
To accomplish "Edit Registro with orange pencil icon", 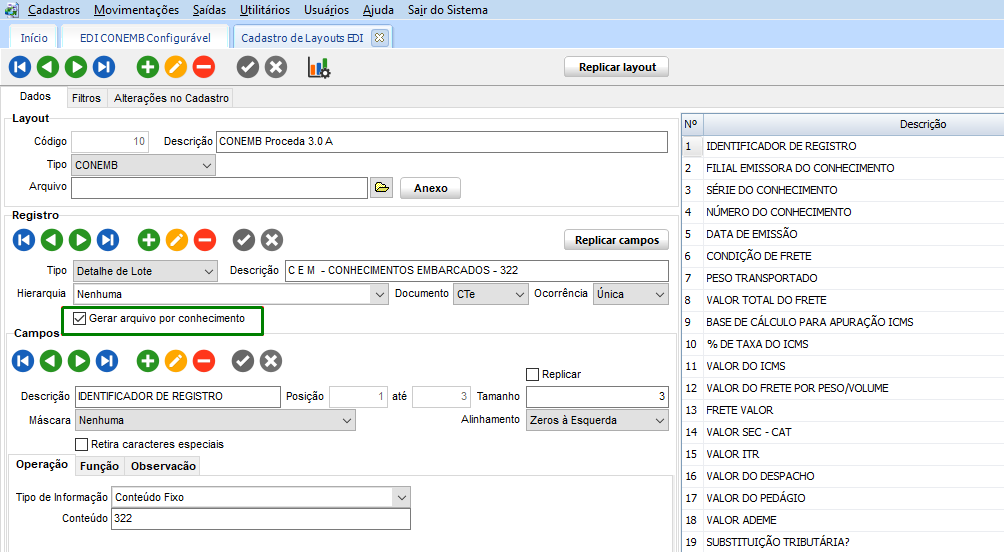I will click(177, 240).
